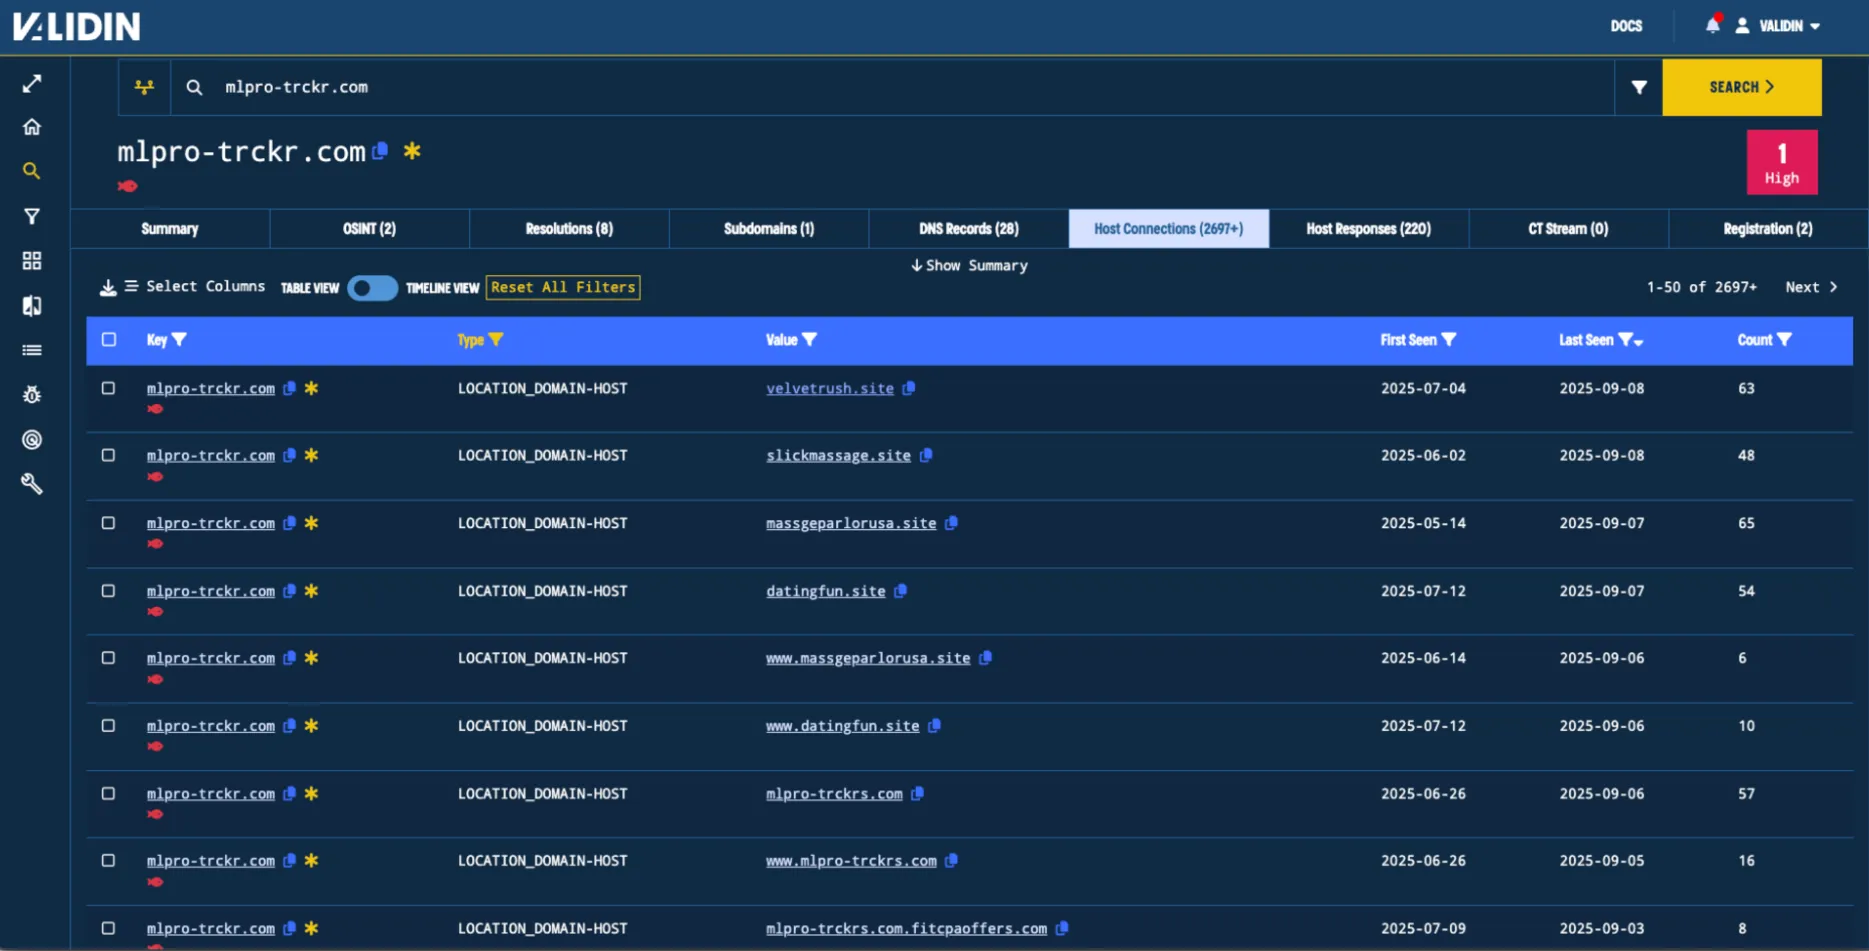Copy slickmassage.site value

[x=926, y=456]
